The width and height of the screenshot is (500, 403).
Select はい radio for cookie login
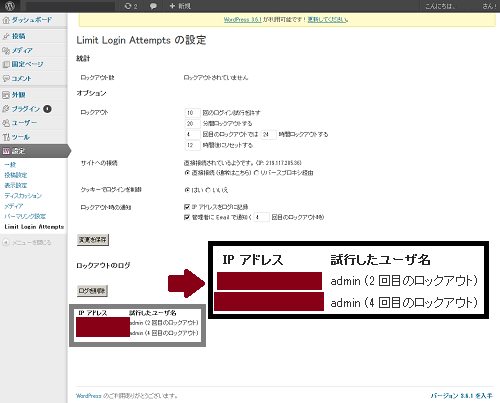click(x=187, y=190)
